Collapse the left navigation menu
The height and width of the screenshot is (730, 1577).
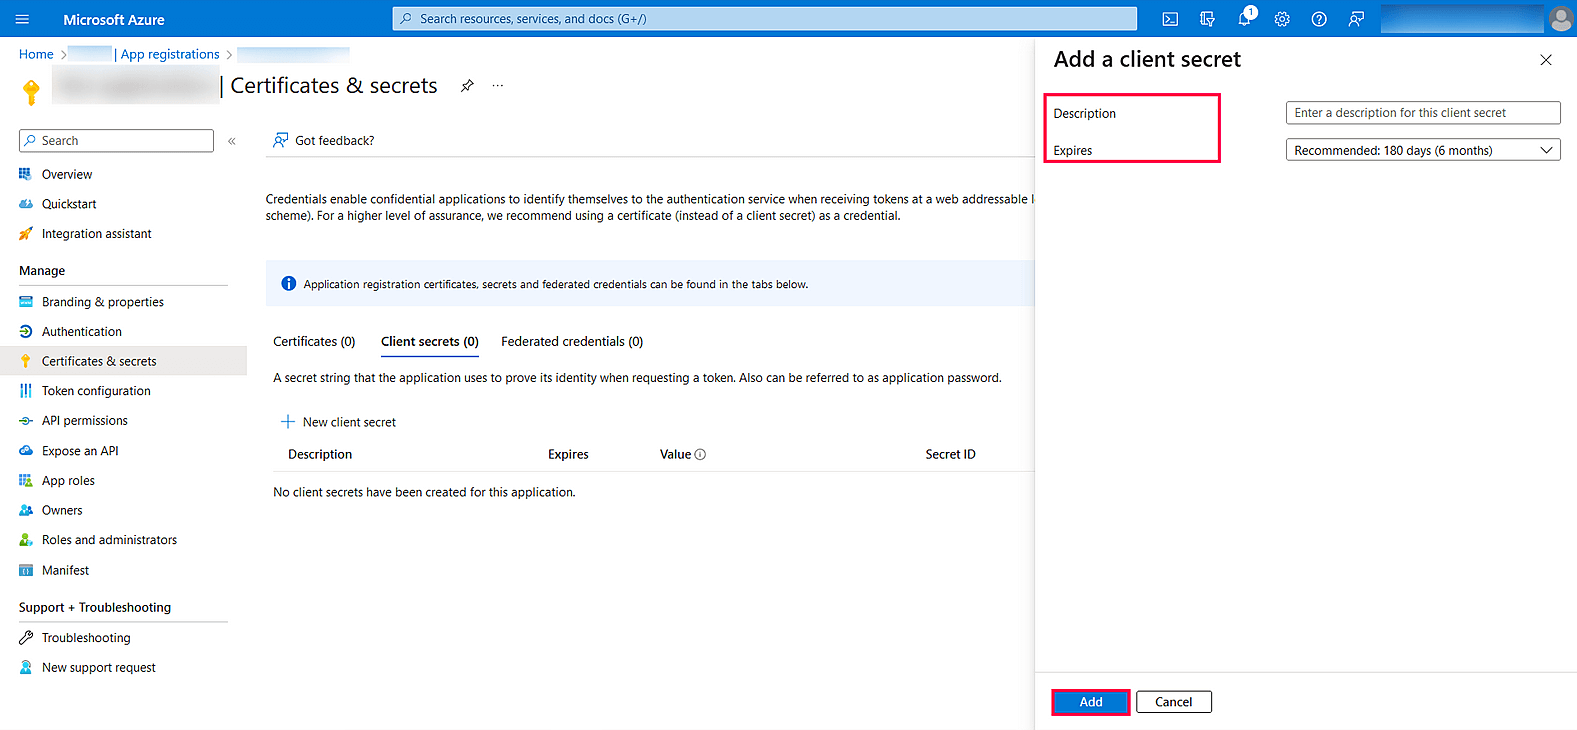pos(232,141)
